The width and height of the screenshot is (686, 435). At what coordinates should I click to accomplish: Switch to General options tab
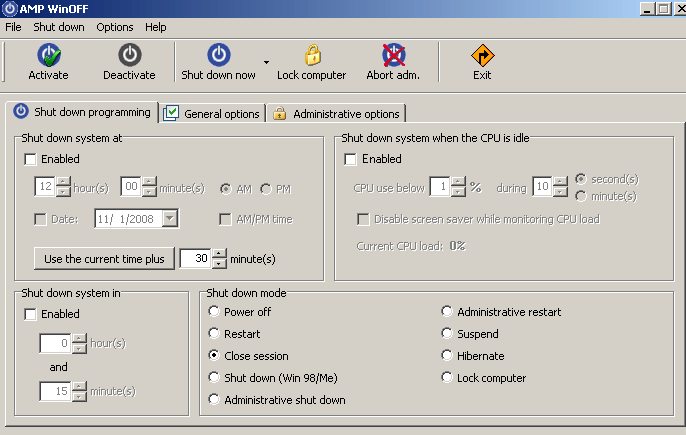(212, 114)
